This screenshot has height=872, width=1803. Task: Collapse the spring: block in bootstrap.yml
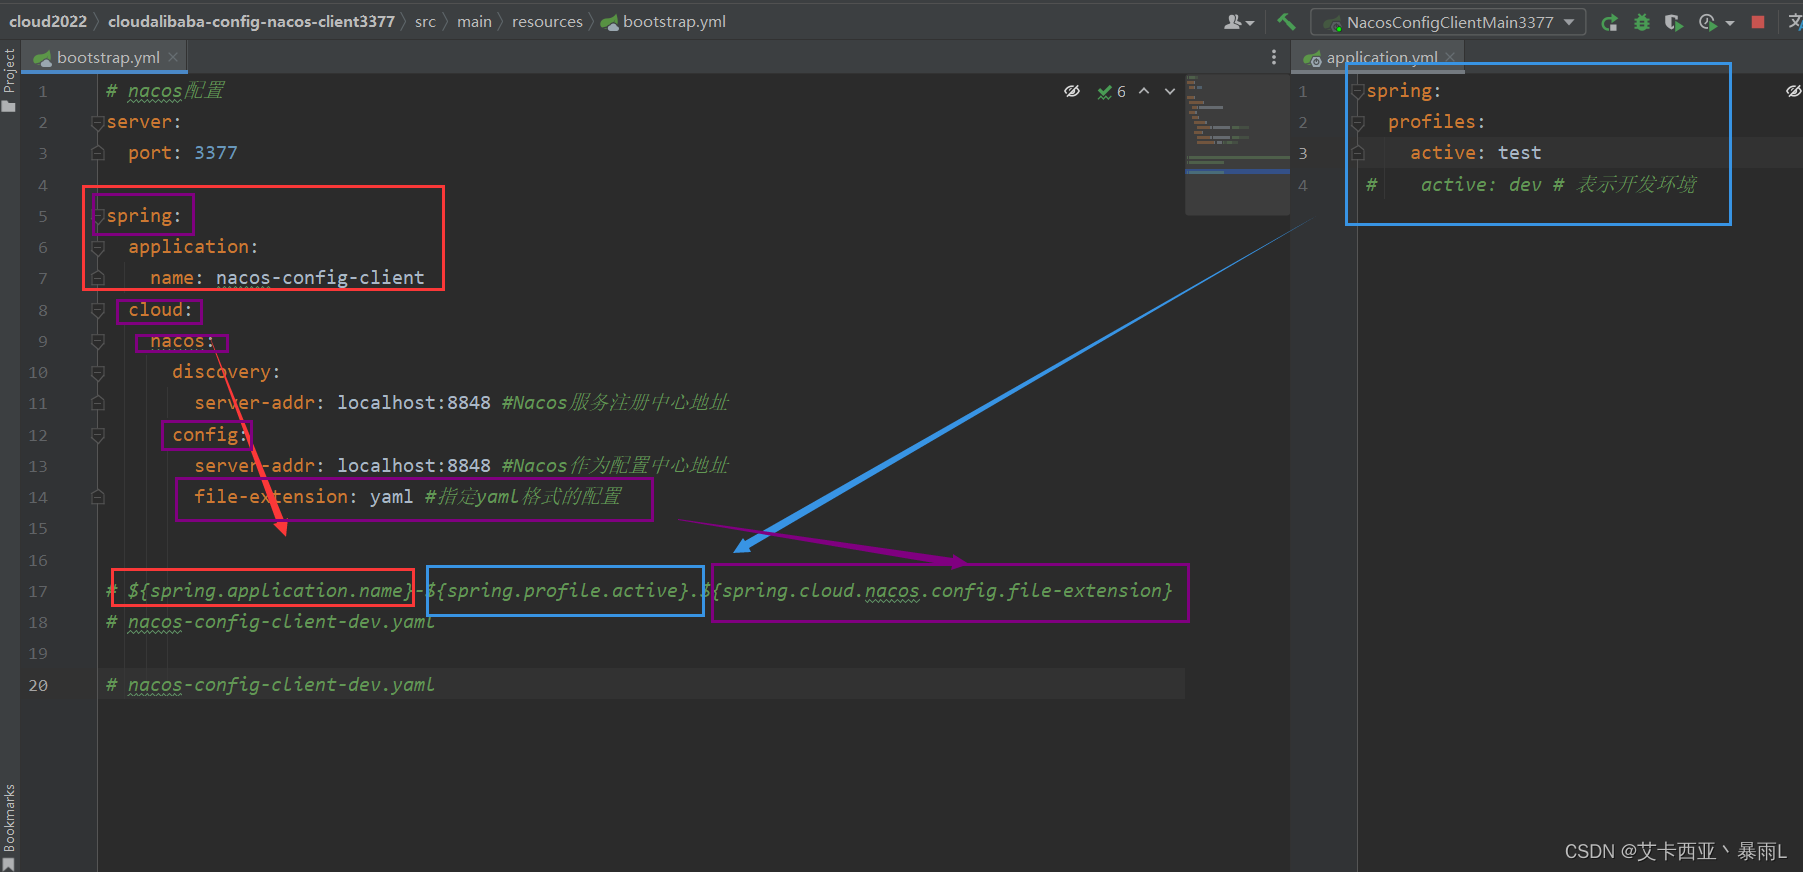[98, 216]
